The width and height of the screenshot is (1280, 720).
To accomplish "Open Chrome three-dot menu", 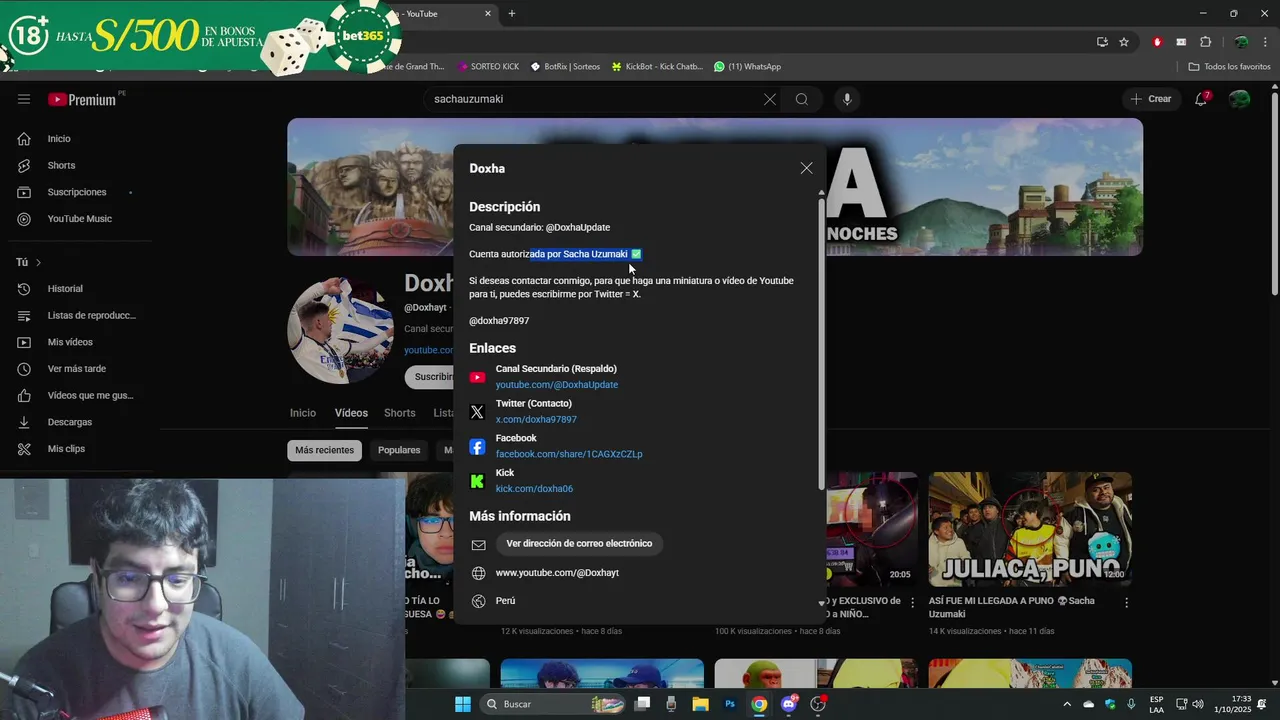I will (x=1266, y=42).
